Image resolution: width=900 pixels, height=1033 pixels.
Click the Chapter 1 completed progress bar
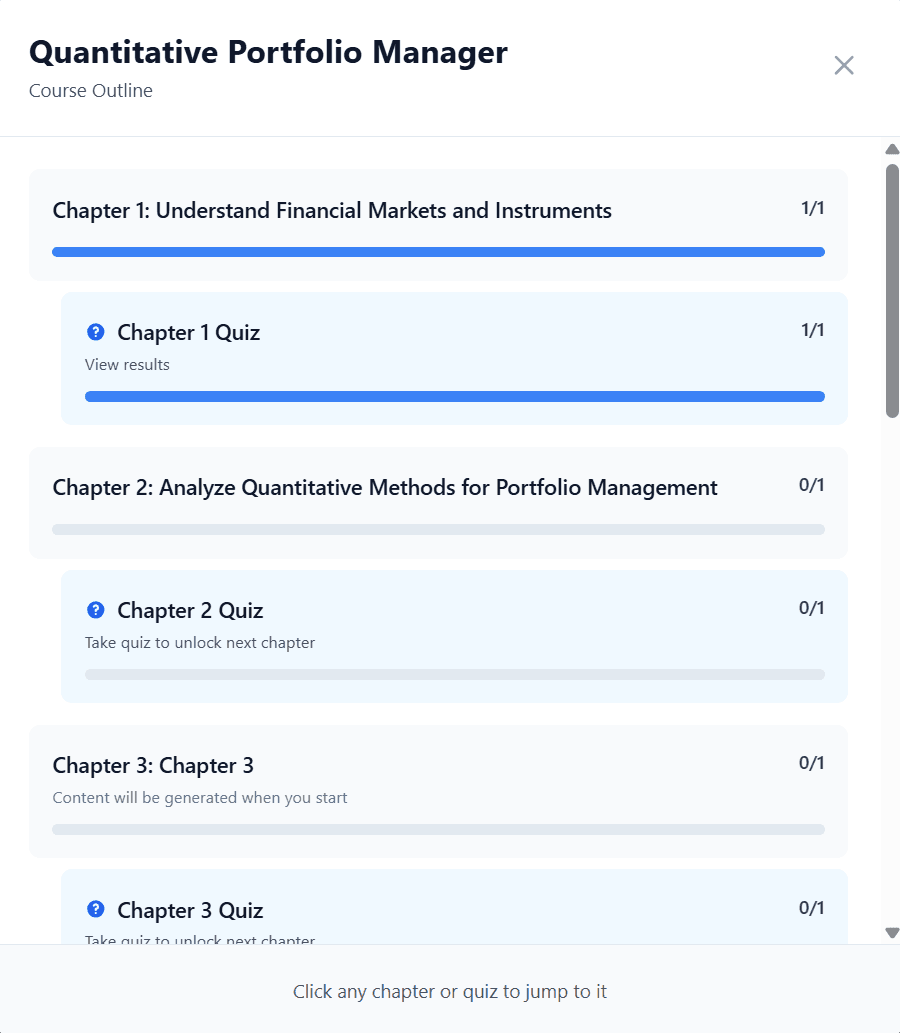[438, 251]
